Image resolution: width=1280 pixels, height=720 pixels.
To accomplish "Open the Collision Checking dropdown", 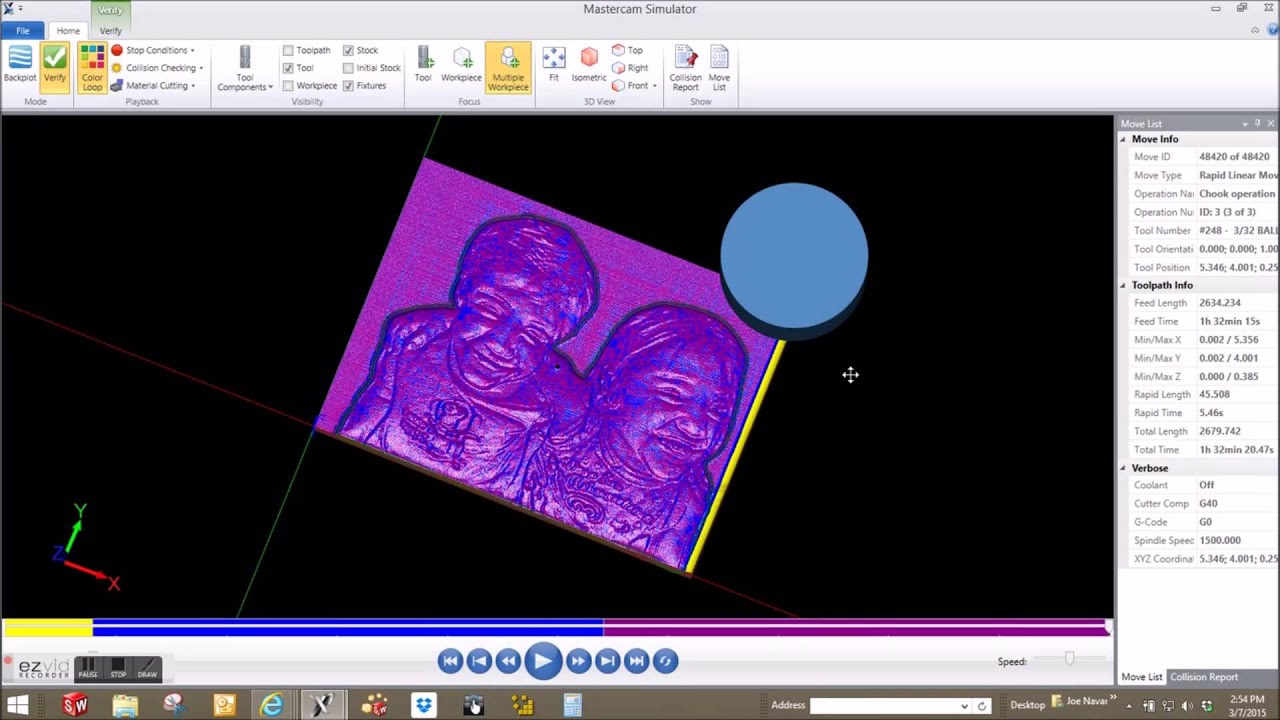I will click(x=158, y=68).
